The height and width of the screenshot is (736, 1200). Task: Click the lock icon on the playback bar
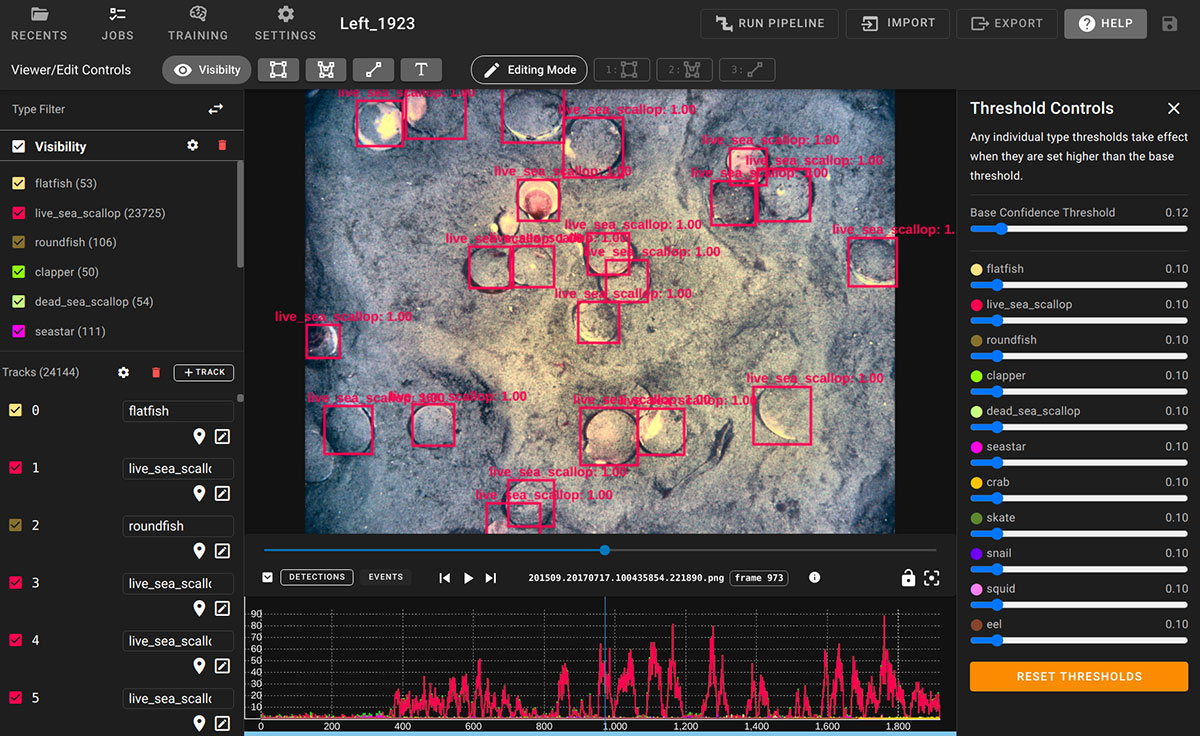908,577
